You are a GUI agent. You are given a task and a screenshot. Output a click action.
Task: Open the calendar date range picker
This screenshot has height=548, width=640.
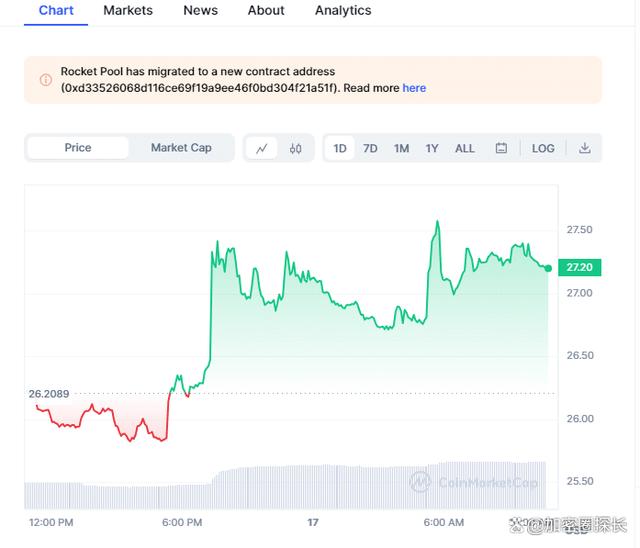(501, 148)
